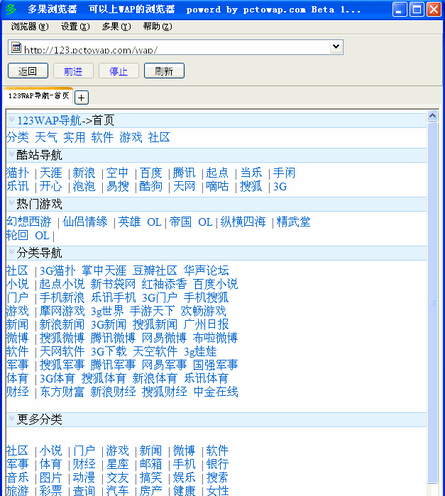Viewport: 445px width, 496px height.
Task: Click the scrollbar up arrow
Action: [x=432, y=116]
